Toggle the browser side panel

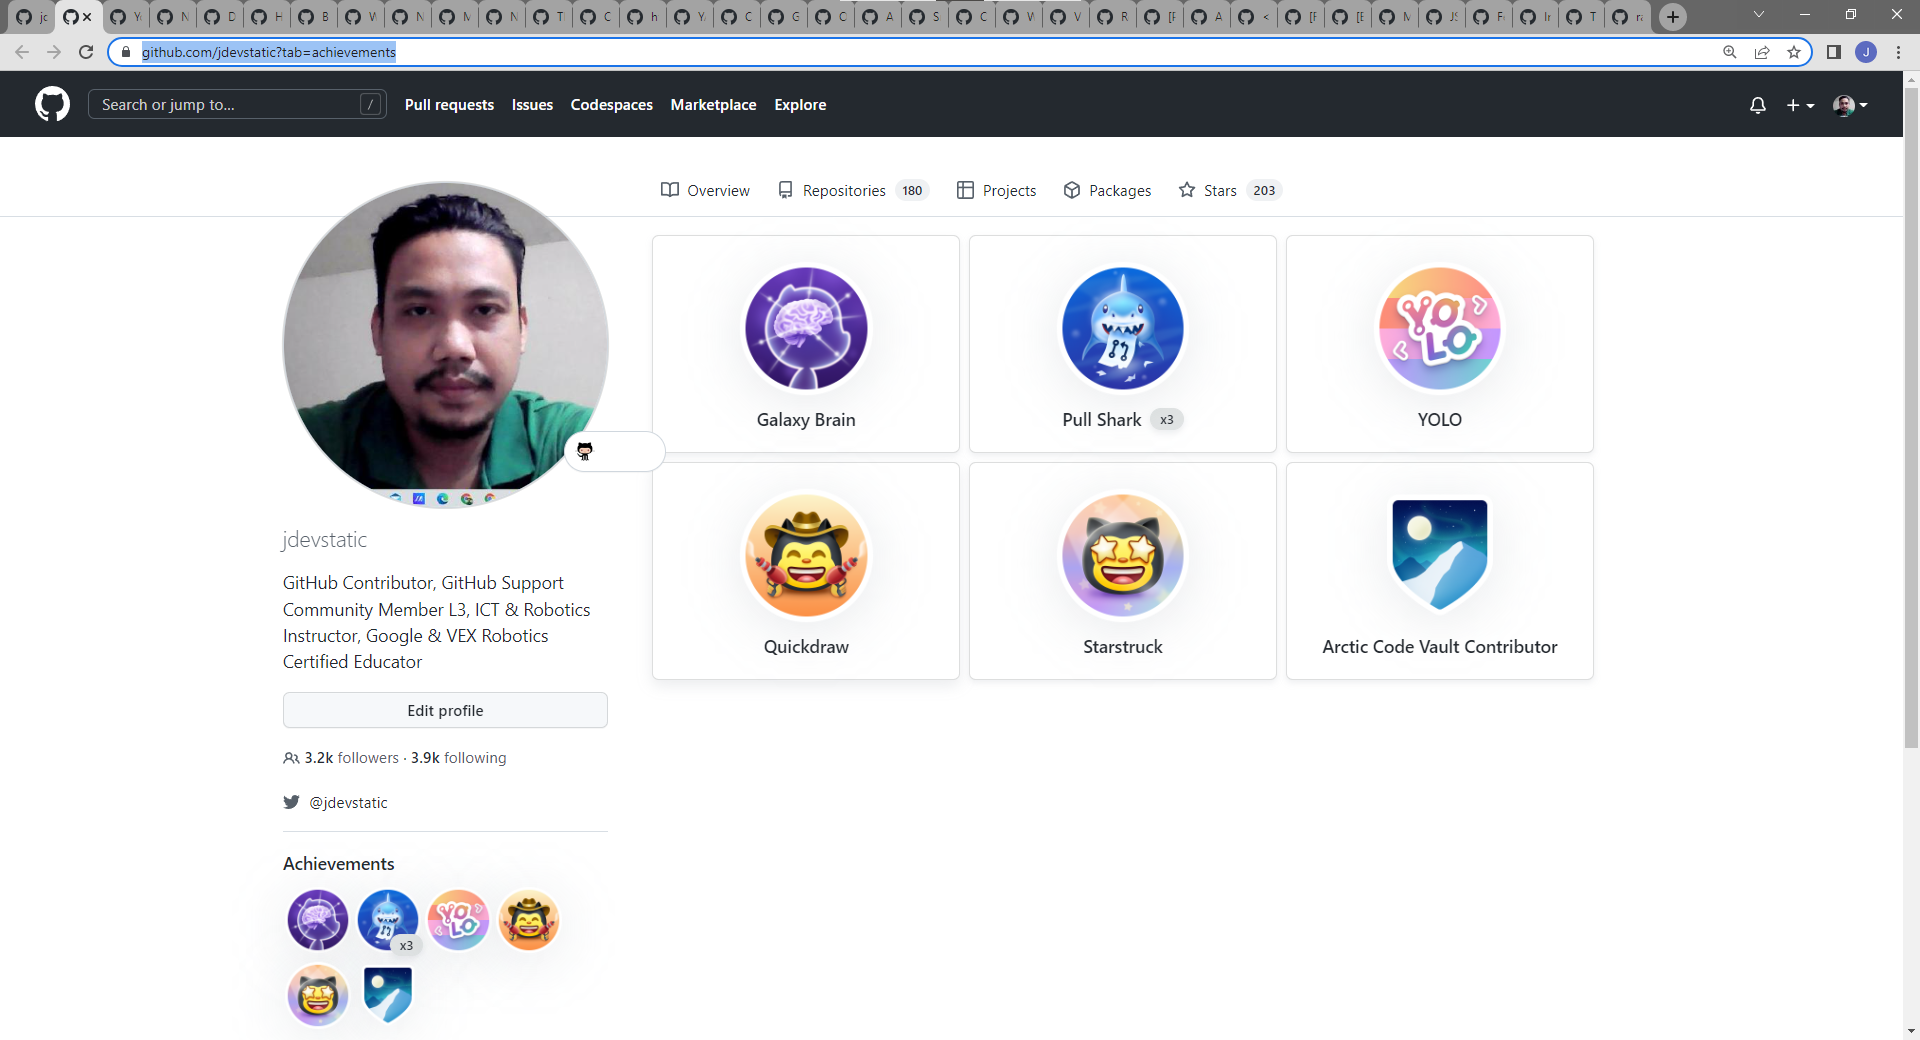(1834, 52)
